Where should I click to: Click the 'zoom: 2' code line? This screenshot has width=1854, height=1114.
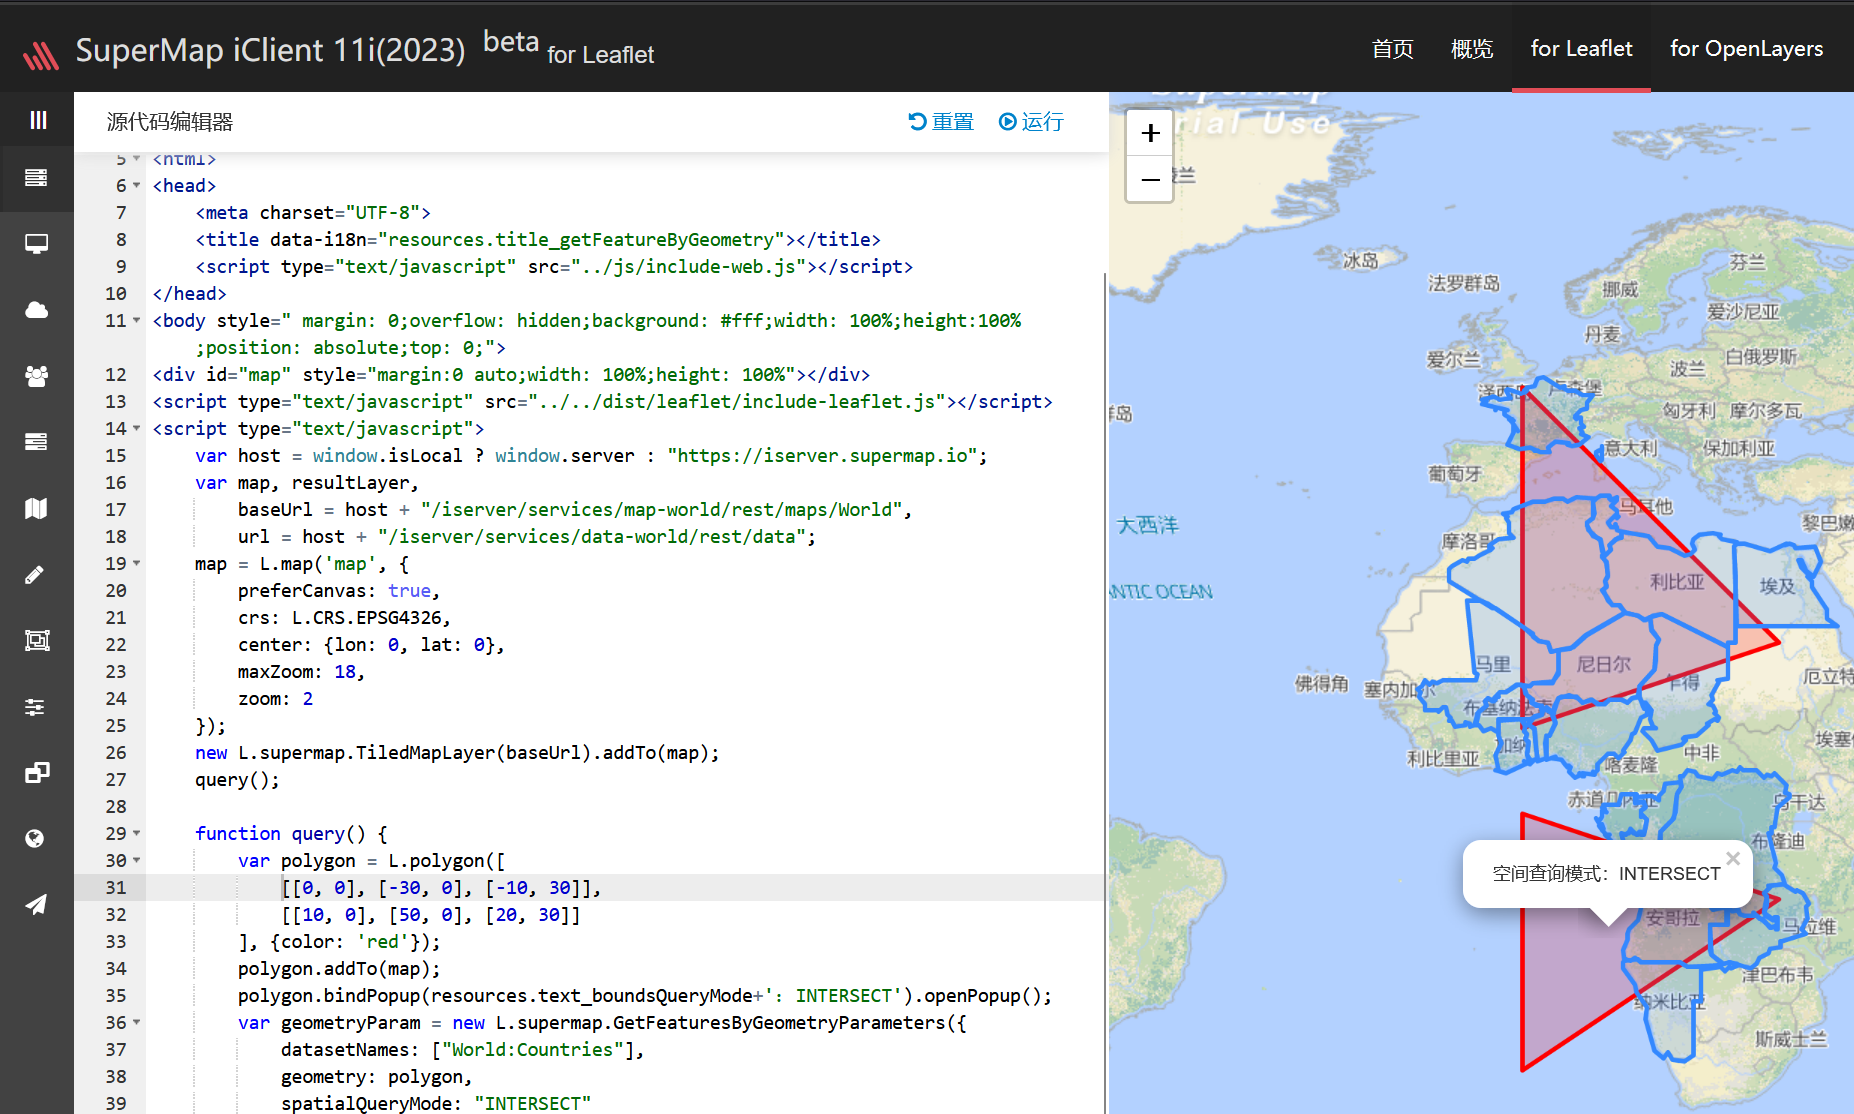point(276,699)
